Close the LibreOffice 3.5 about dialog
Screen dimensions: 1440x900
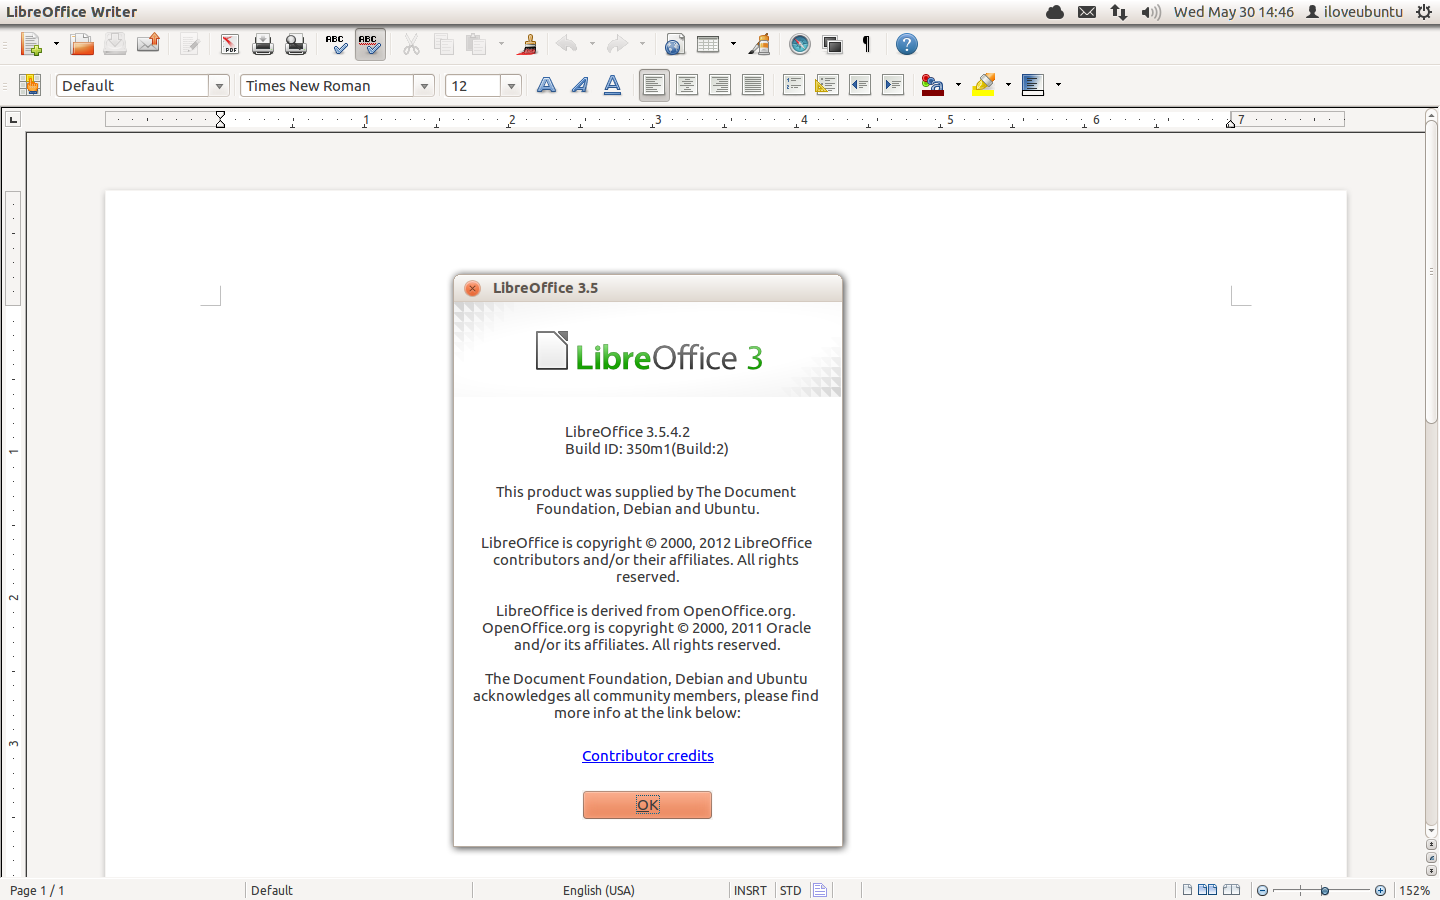coord(473,288)
